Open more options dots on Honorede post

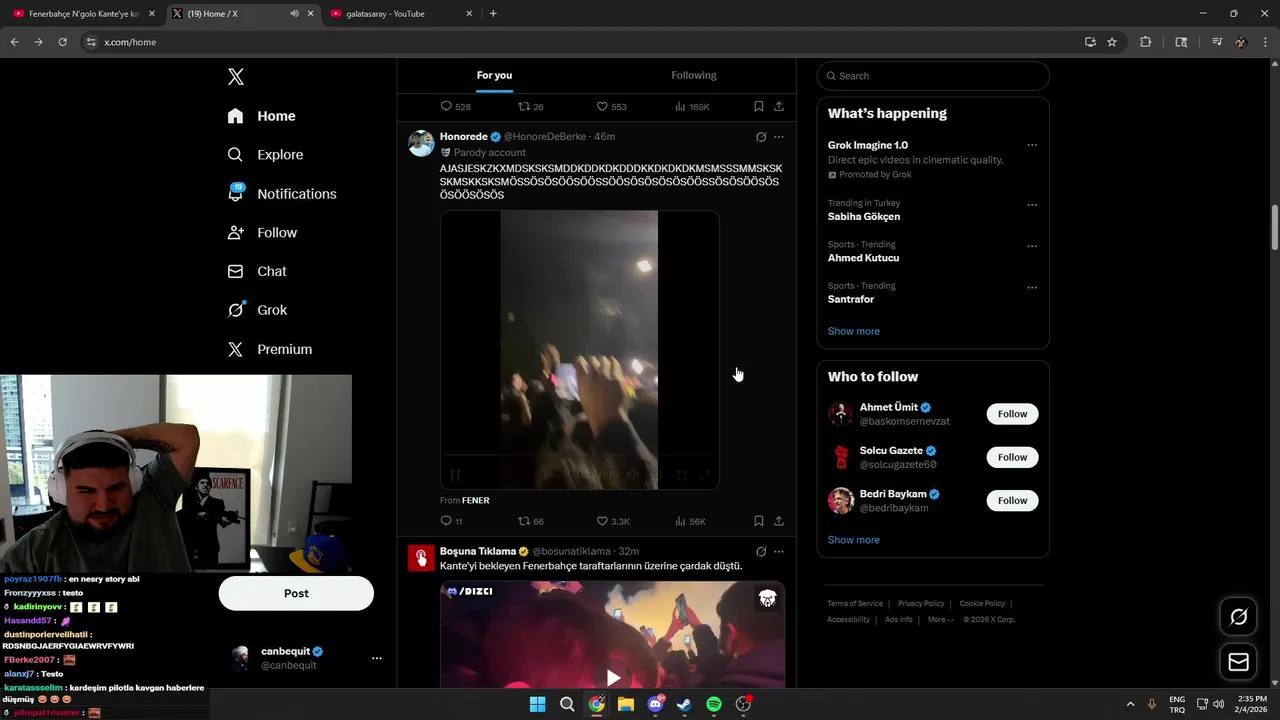click(779, 137)
